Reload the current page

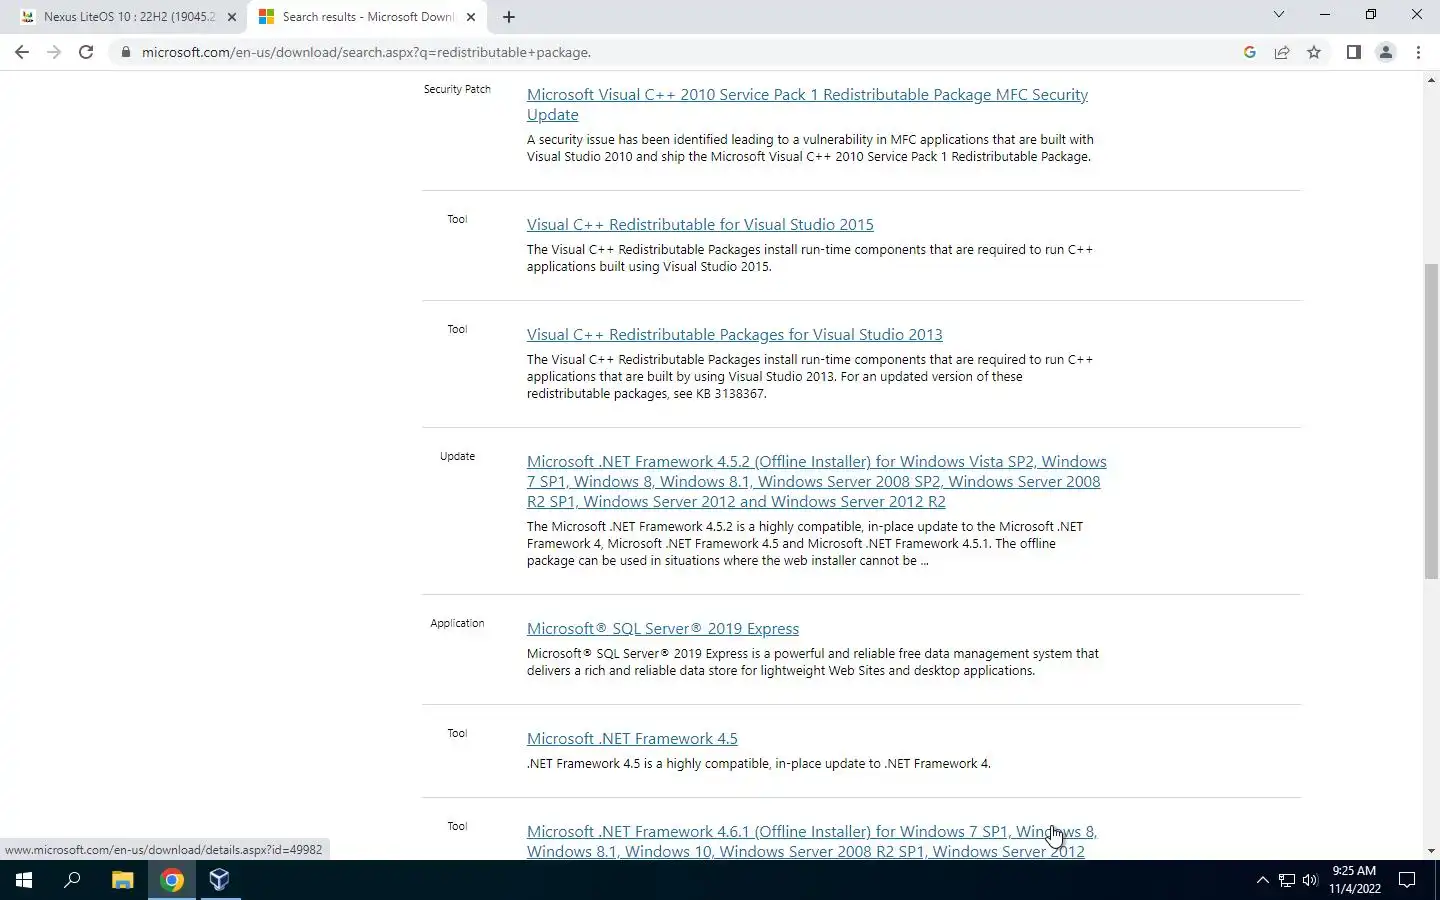pyautogui.click(x=86, y=52)
